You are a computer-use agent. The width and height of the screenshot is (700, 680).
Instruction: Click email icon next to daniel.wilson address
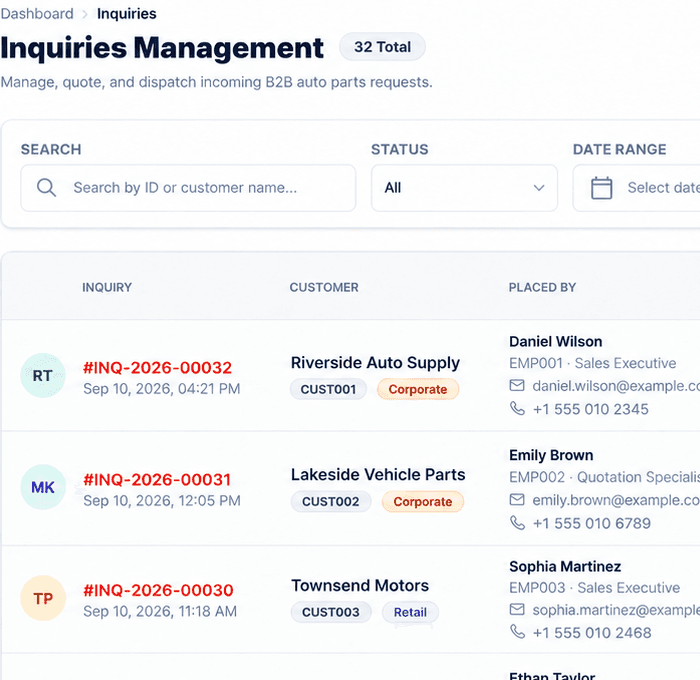click(x=517, y=385)
